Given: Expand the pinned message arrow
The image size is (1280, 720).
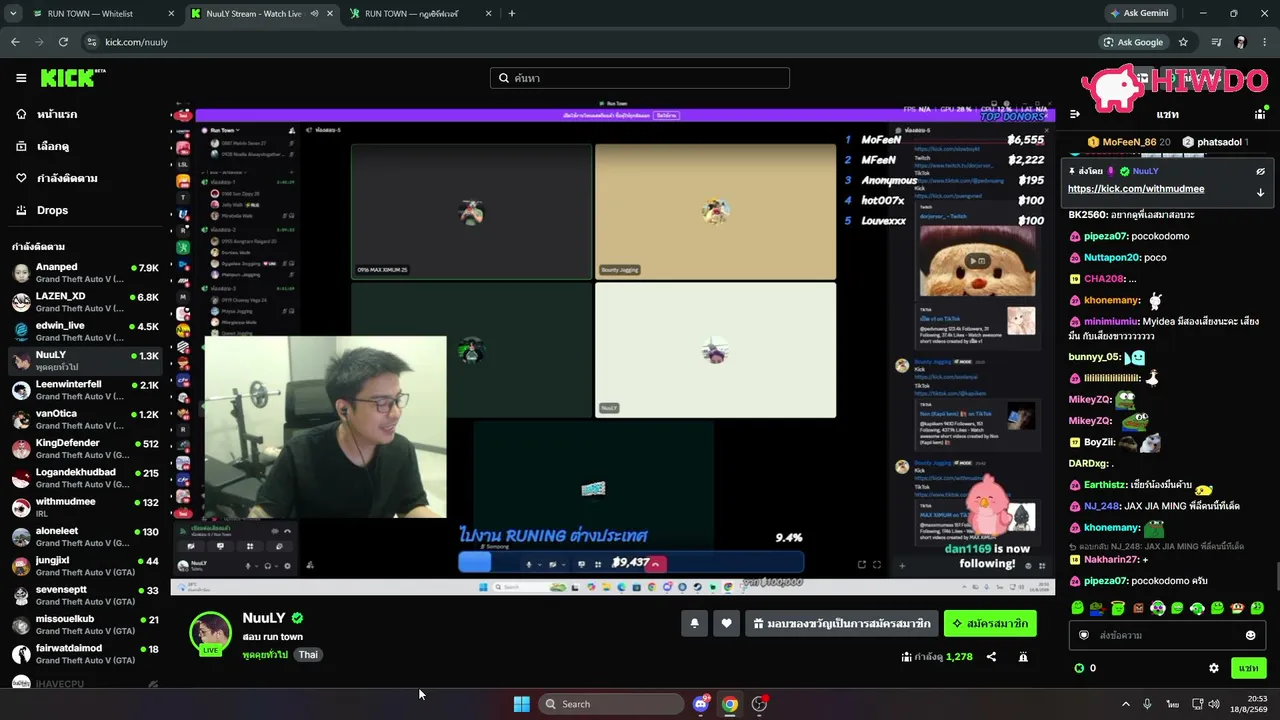Looking at the screenshot, I should [1261, 192].
